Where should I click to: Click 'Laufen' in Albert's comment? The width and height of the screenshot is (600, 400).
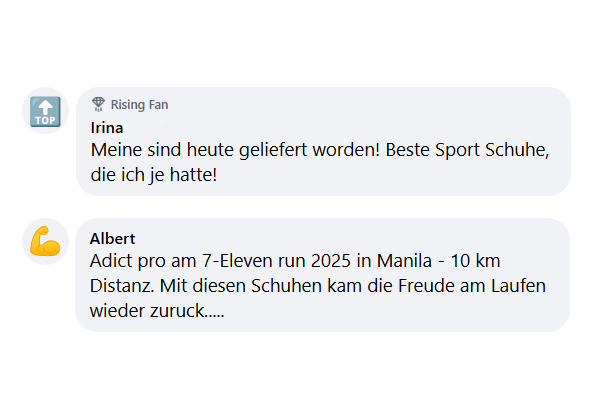coord(516,285)
